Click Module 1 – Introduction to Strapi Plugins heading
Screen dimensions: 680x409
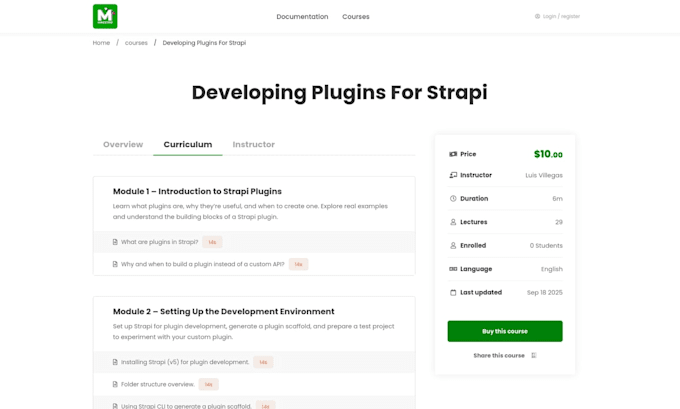197,191
